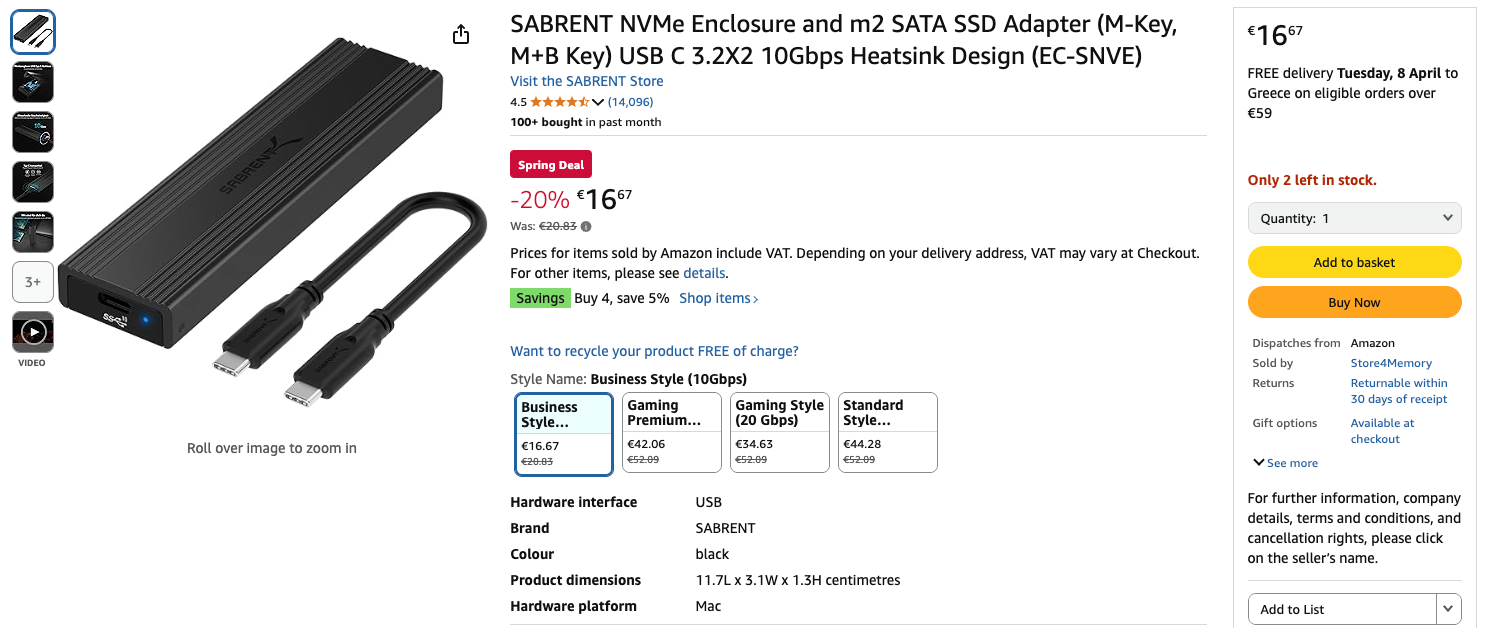Show more images via 3+ thumbnail
The width and height of the screenshot is (1494, 628).
[x=33, y=282]
